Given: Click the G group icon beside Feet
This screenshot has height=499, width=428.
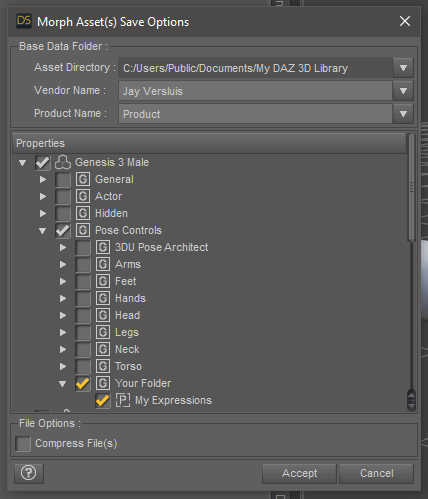Looking at the screenshot, I should tap(103, 281).
